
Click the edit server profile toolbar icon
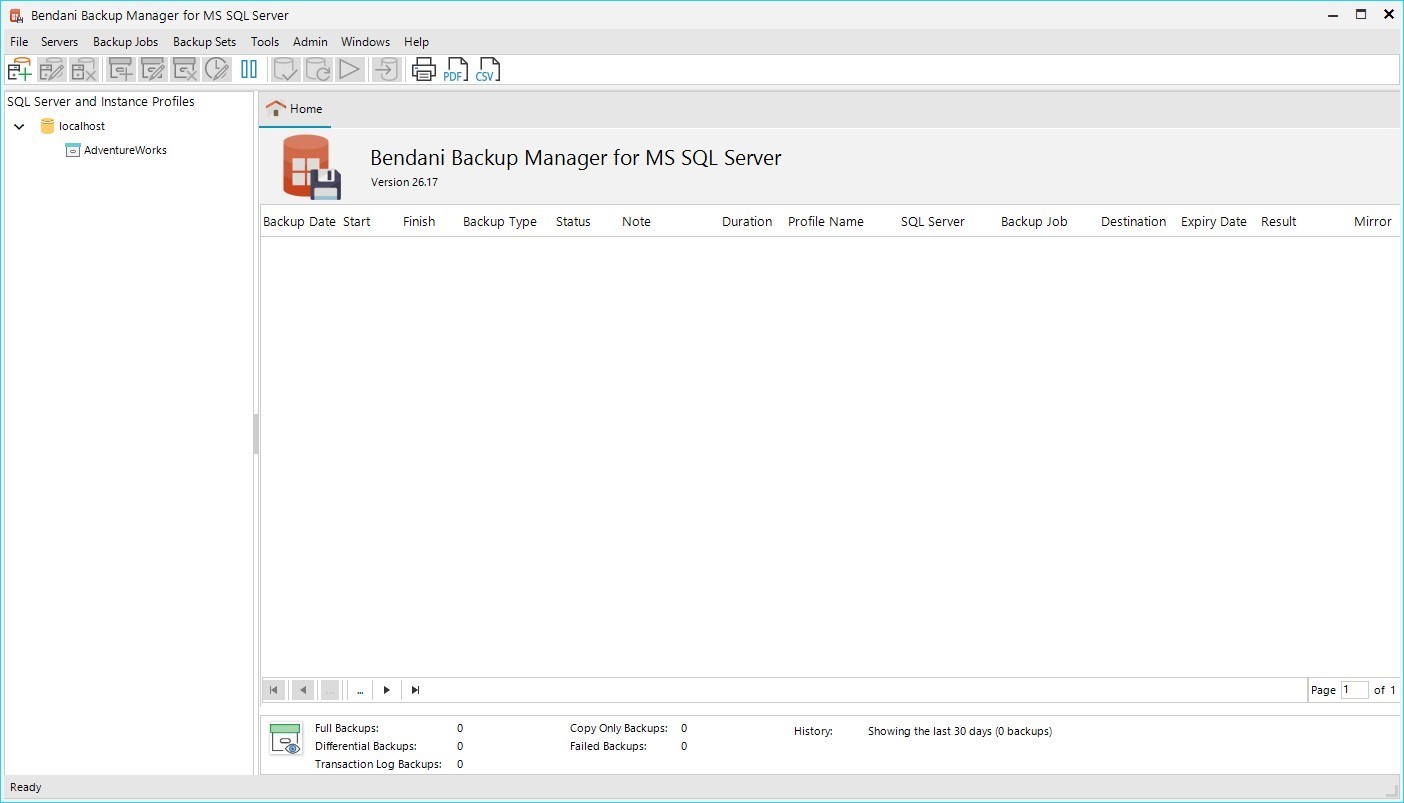(x=52, y=69)
